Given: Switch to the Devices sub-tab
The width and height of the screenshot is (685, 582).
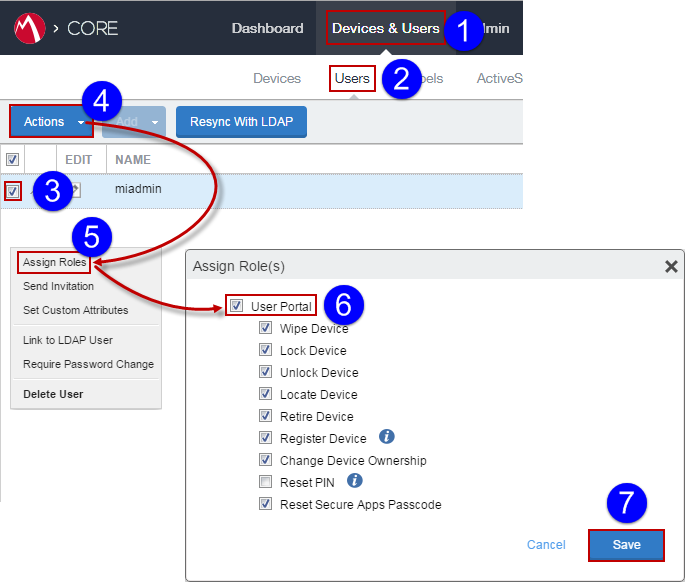Looking at the screenshot, I should click(277, 78).
